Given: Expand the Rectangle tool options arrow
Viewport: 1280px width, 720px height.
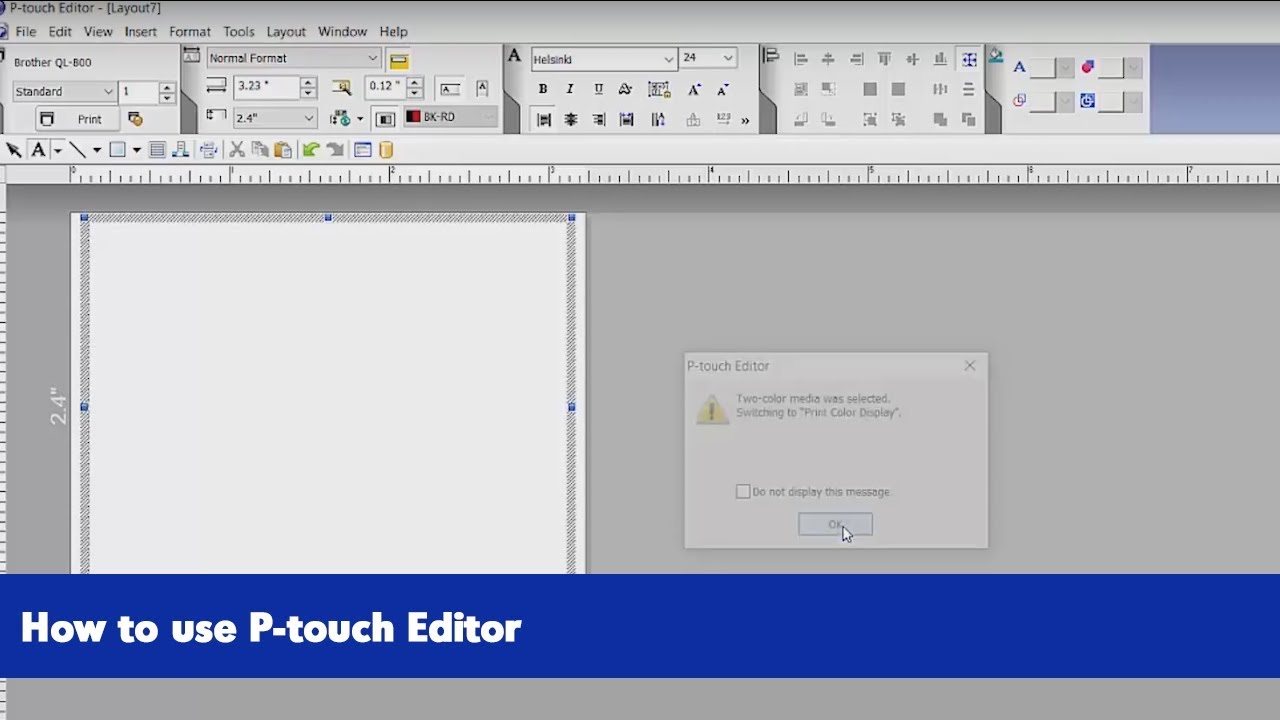Looking at the screenshot, I should [136, 151].
